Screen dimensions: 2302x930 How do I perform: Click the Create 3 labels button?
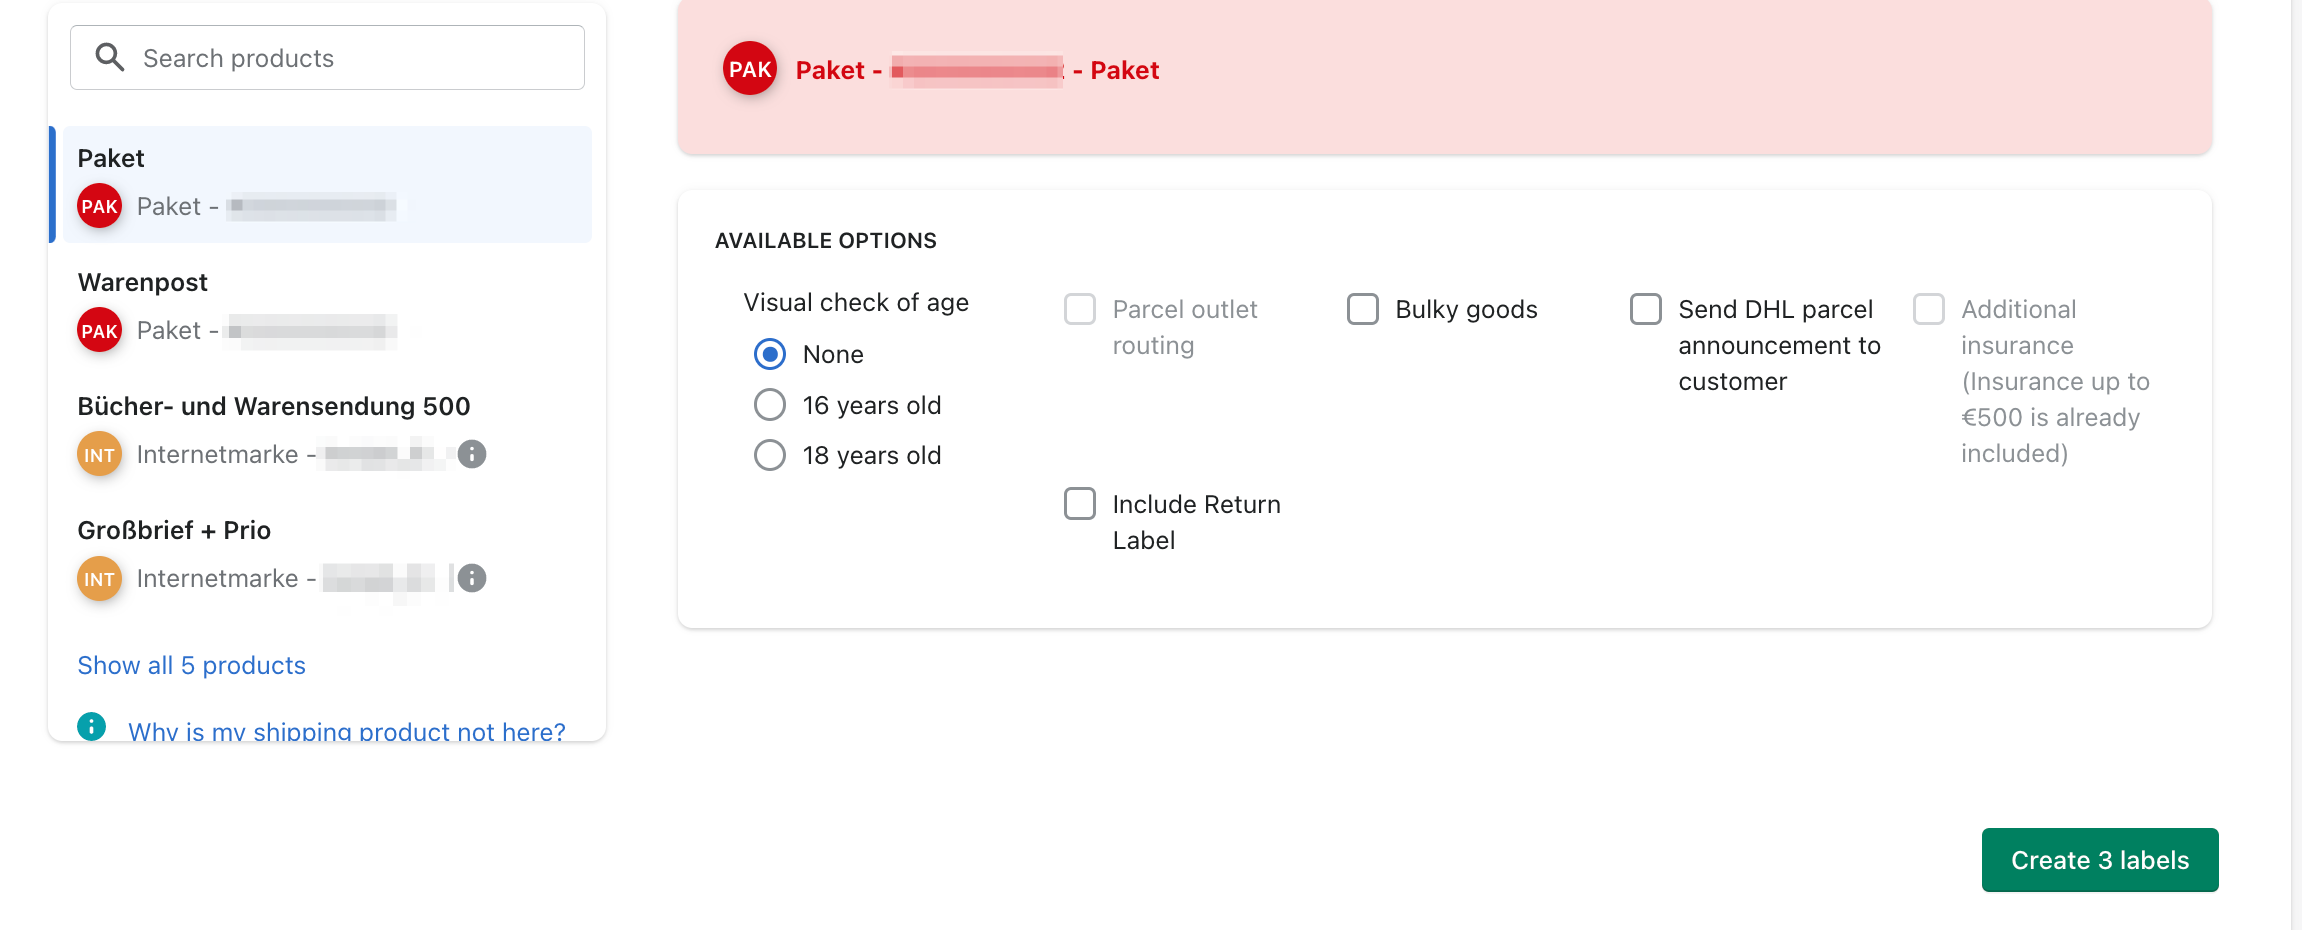pos(2100,860)
